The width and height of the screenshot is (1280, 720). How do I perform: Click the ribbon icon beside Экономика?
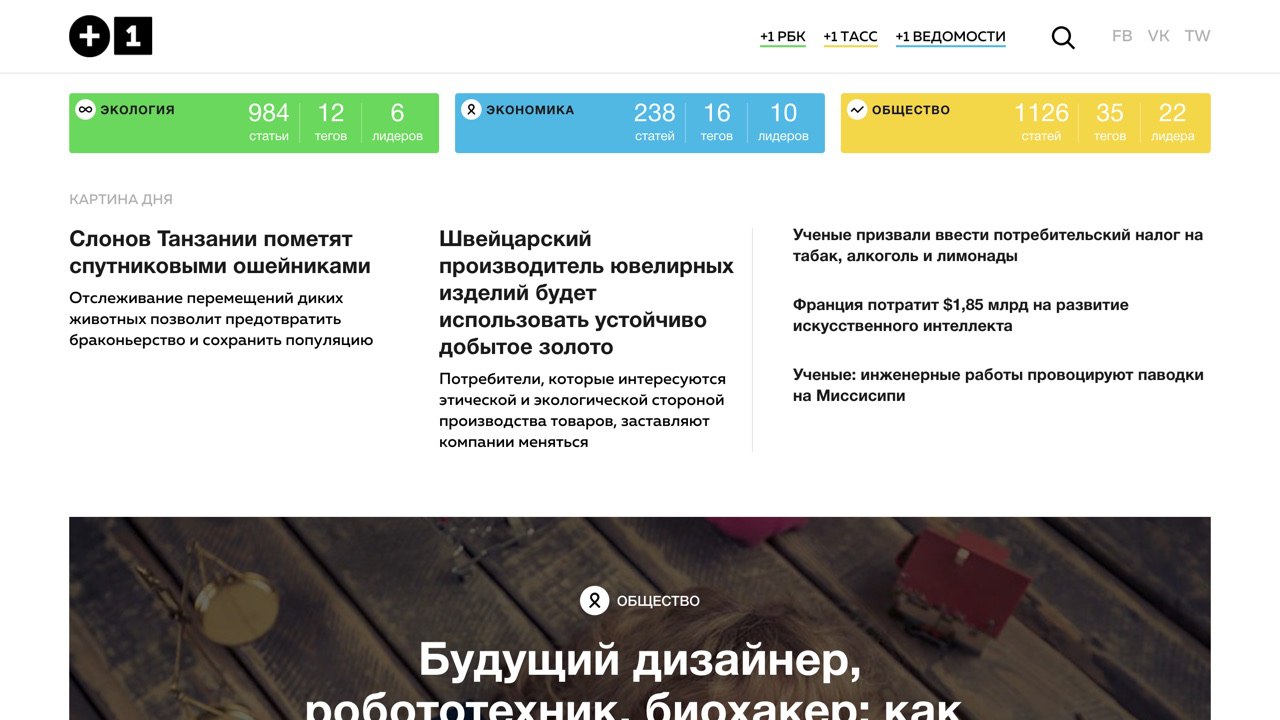point(471,110)
